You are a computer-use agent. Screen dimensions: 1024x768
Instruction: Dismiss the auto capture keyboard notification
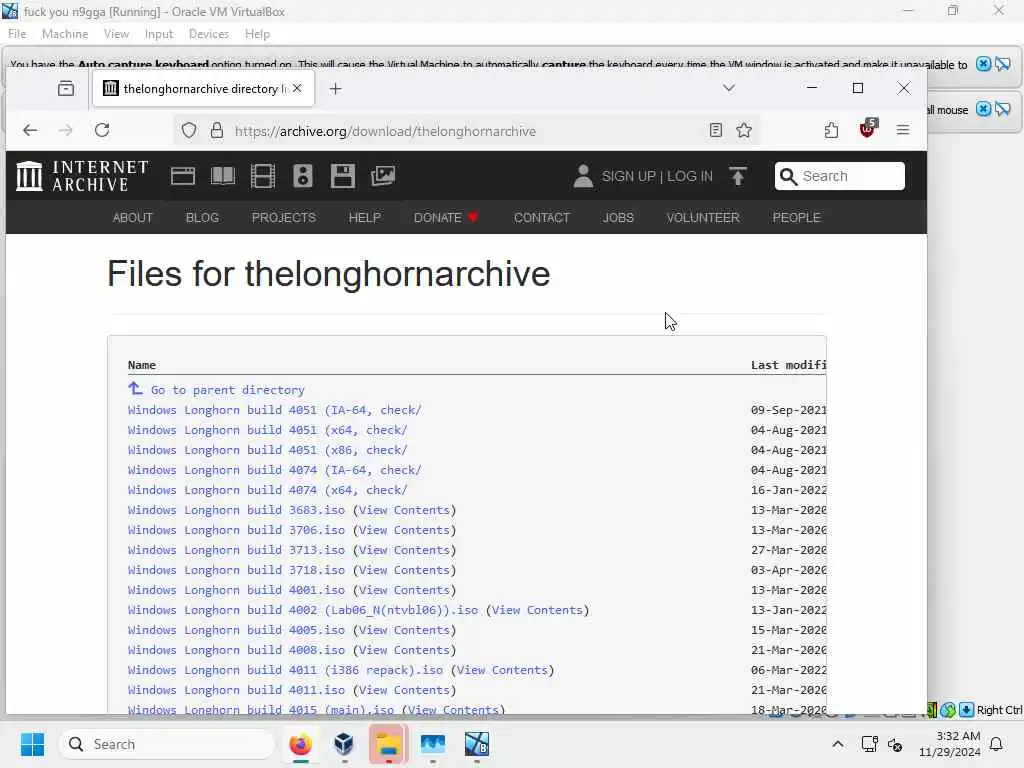(984, 64)
